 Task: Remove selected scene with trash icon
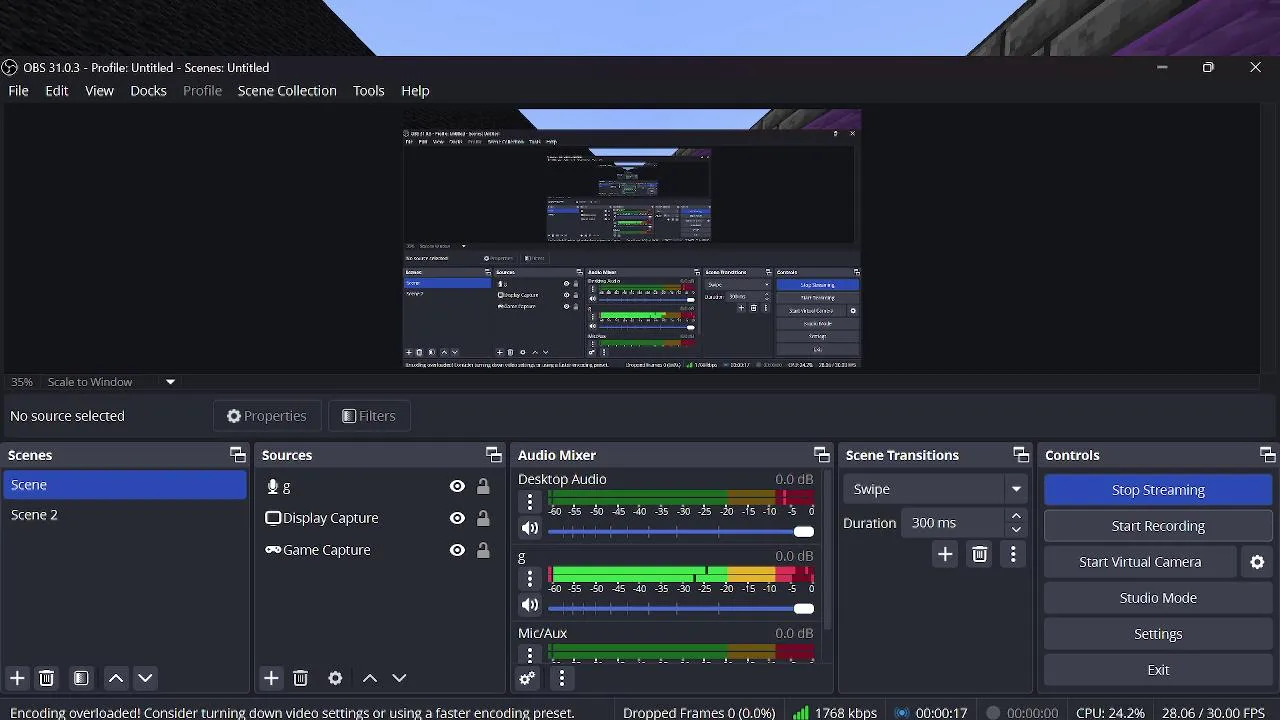[x=46, y=678]
